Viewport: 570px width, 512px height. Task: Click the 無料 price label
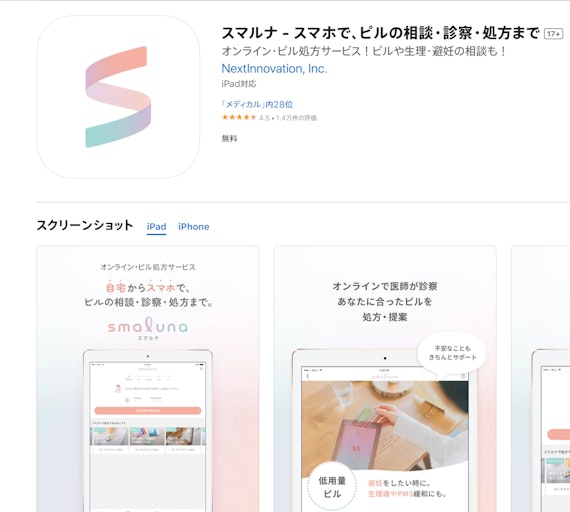pyautogui.click(x=229, y=139)
